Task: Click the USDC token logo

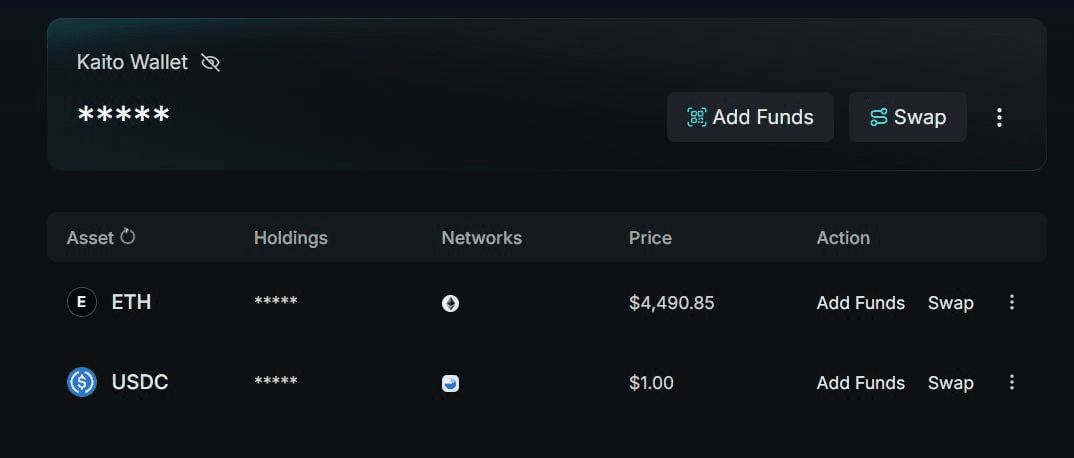Action: 82,382
